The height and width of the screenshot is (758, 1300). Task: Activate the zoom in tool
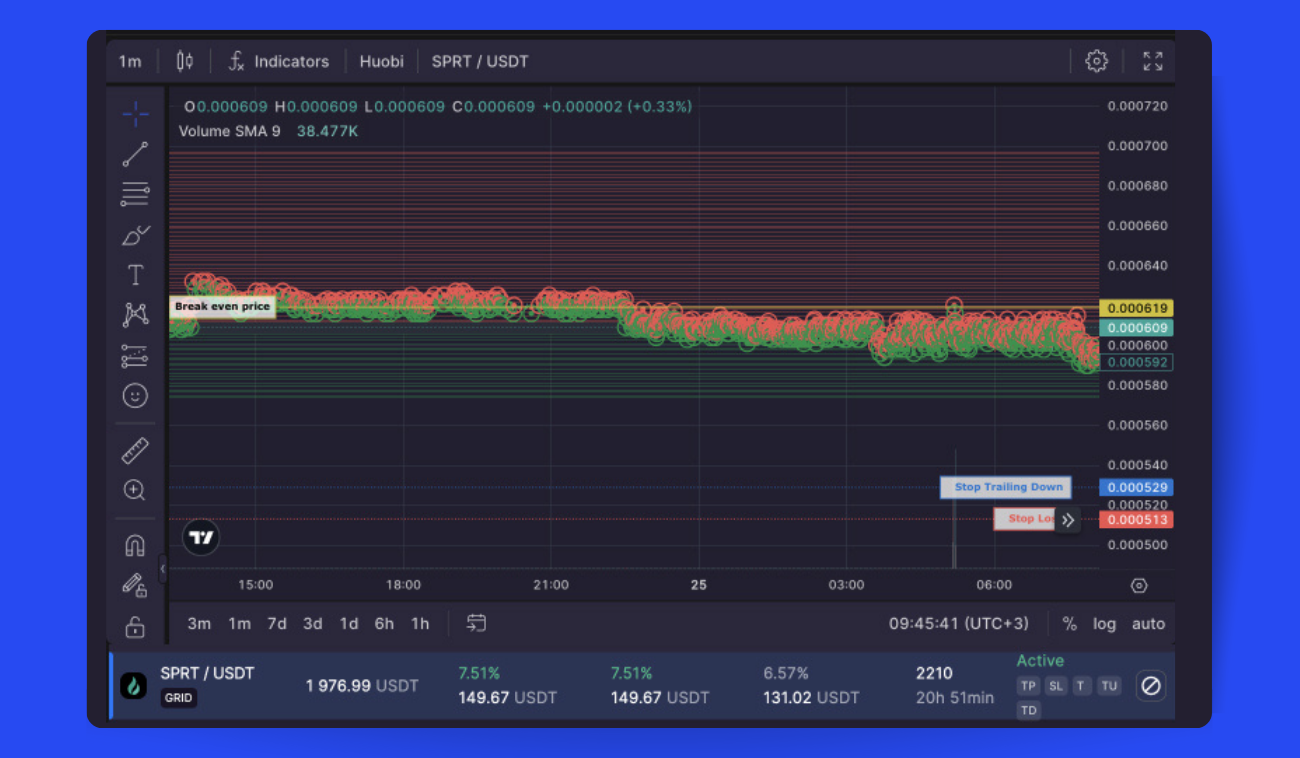click(x=136, y=490)
